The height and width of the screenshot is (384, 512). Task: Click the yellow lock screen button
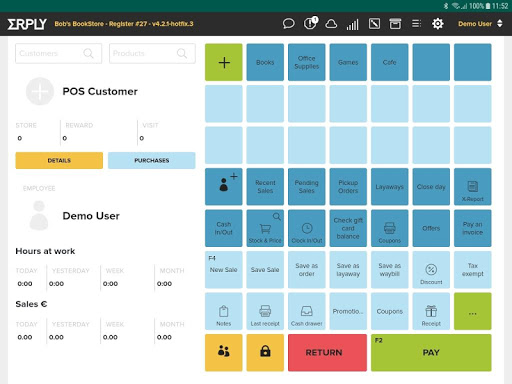[x=265, y=353]
